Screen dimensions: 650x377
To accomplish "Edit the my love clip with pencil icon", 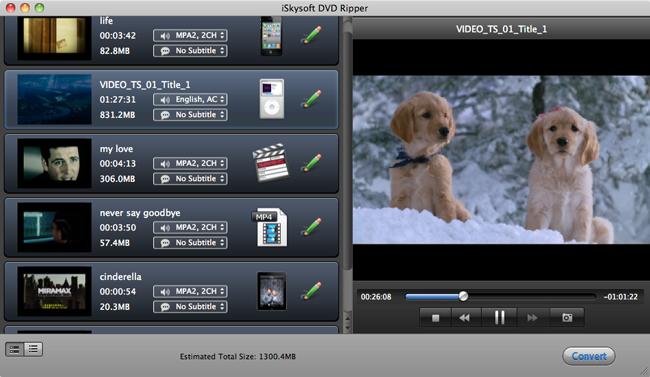I will (311, 163).
